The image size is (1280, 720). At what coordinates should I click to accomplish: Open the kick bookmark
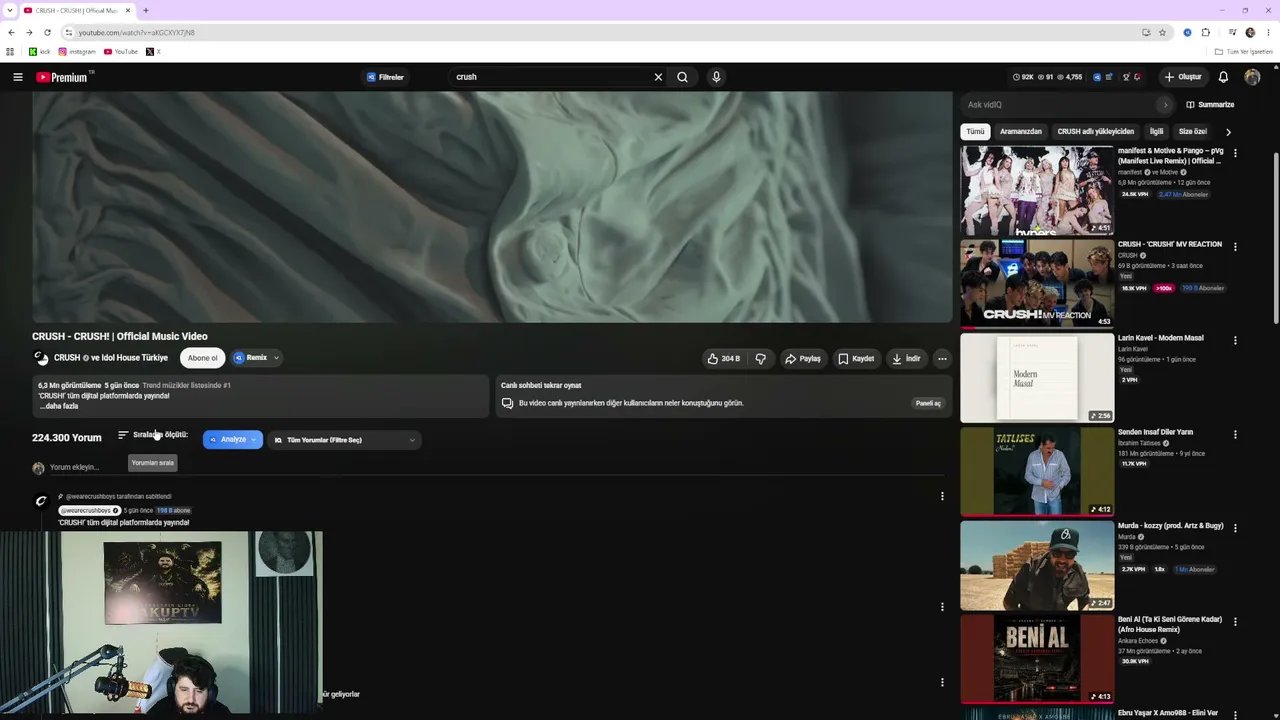(39, 52)
